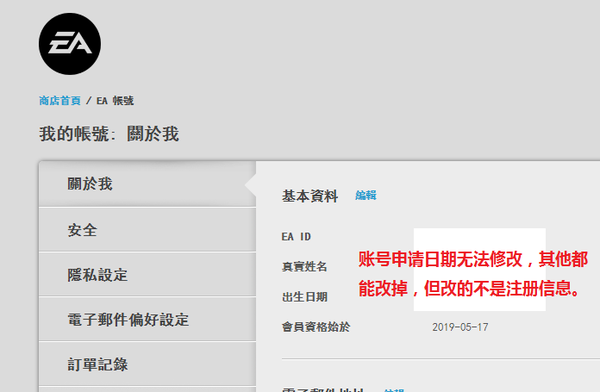This screenshot has height=392, width=600.
Task: Go to the 隱私設定 tab
Action: point(147,275)
